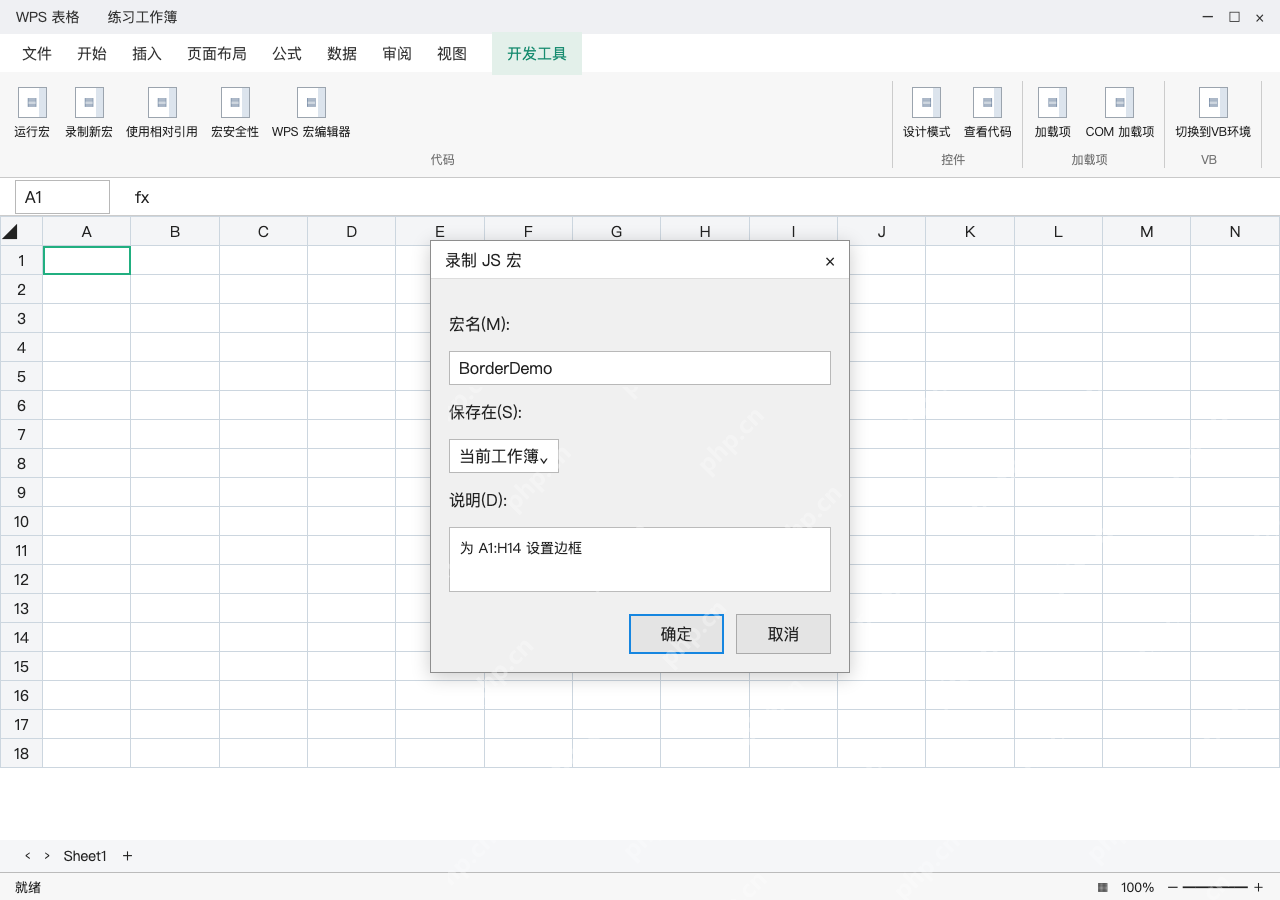This screenshot has width=1280, height=900.
Task: Go to the previous sheet arrow
Action: click(x=28, y=856)
